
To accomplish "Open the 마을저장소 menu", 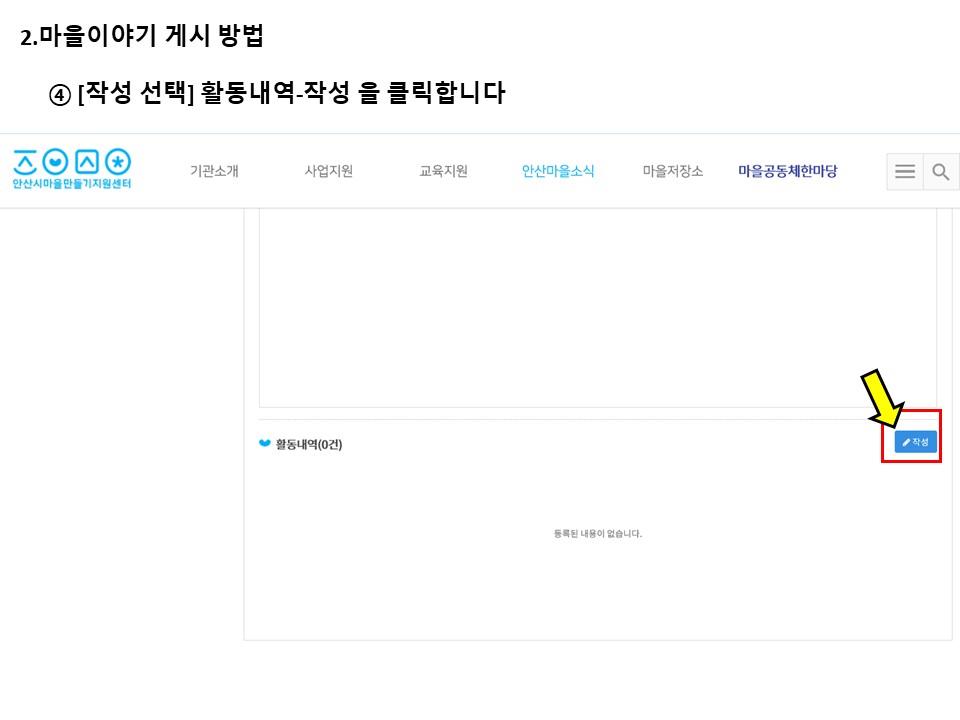I will click(x=672, y=171).
